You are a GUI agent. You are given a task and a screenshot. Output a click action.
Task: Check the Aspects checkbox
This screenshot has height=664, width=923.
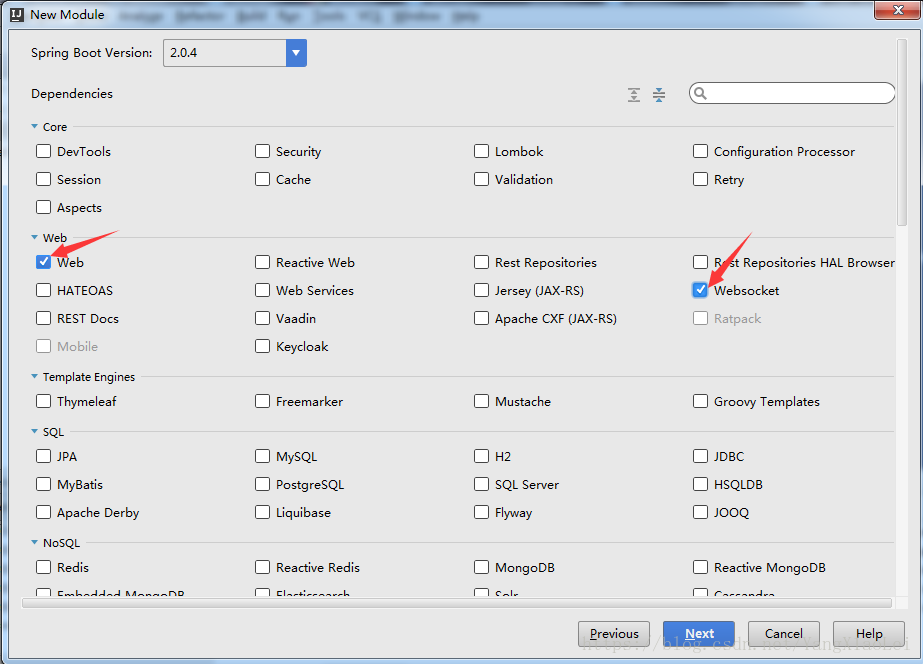point(44,207)
